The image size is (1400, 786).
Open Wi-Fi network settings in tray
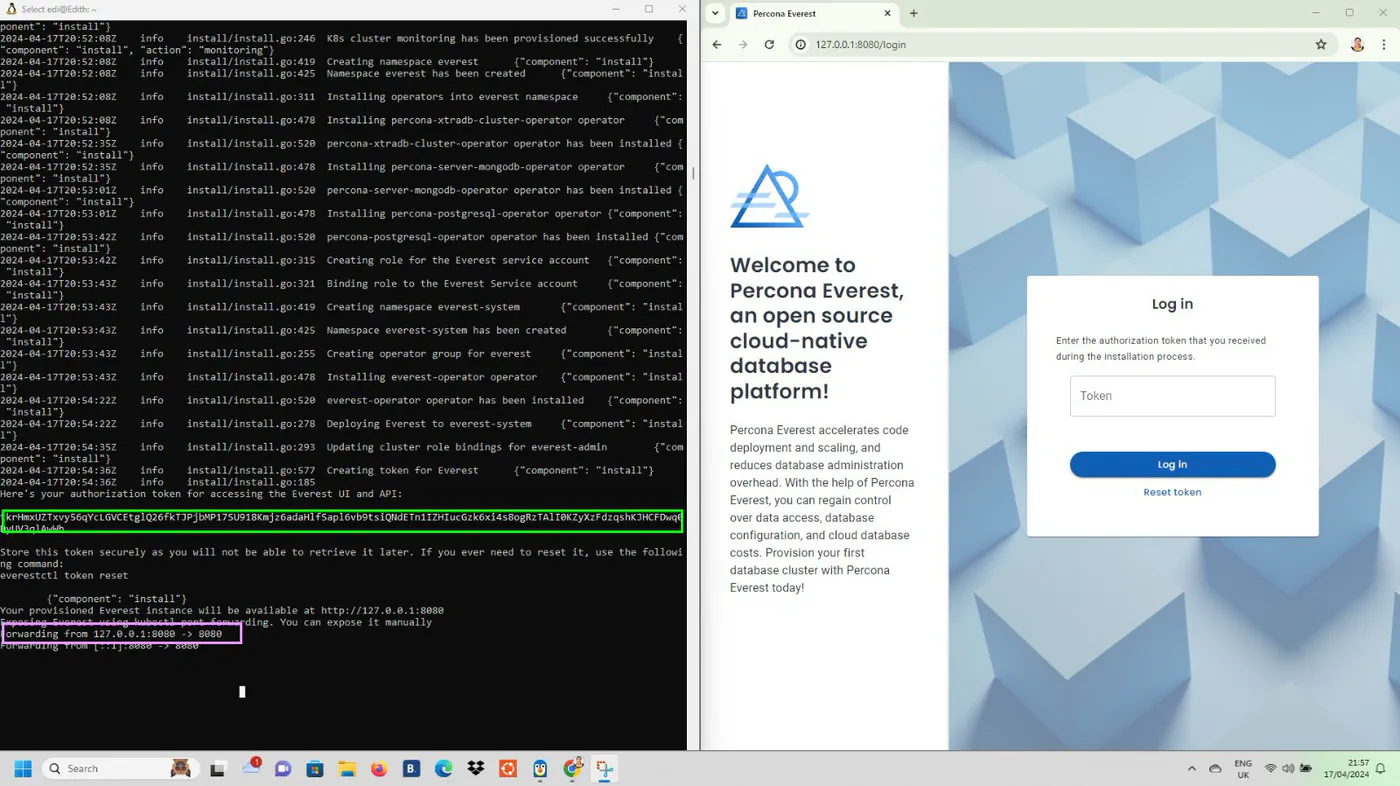(x=1271, y=768)
